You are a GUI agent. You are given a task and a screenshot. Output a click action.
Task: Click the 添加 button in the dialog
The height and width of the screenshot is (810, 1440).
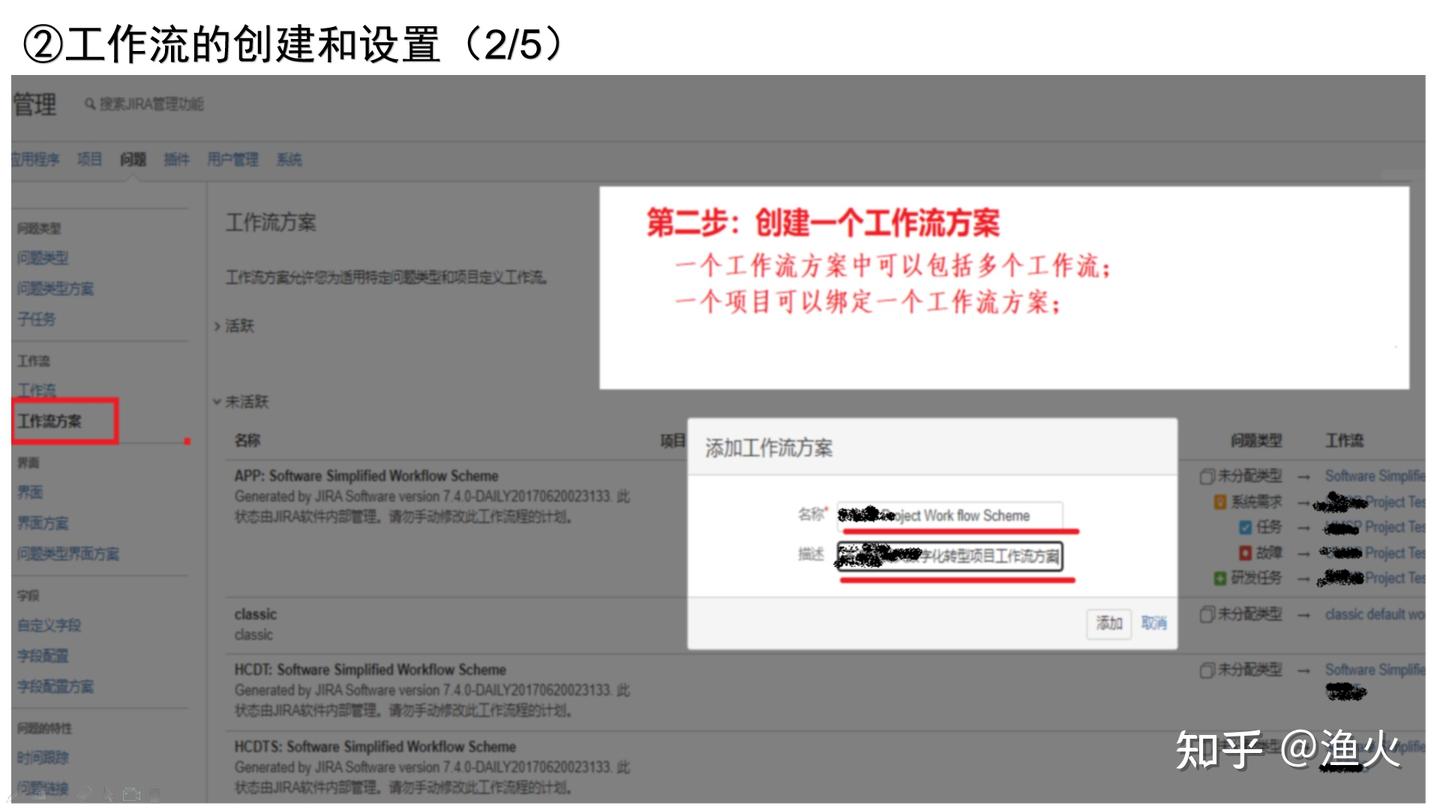(1109, 623)
